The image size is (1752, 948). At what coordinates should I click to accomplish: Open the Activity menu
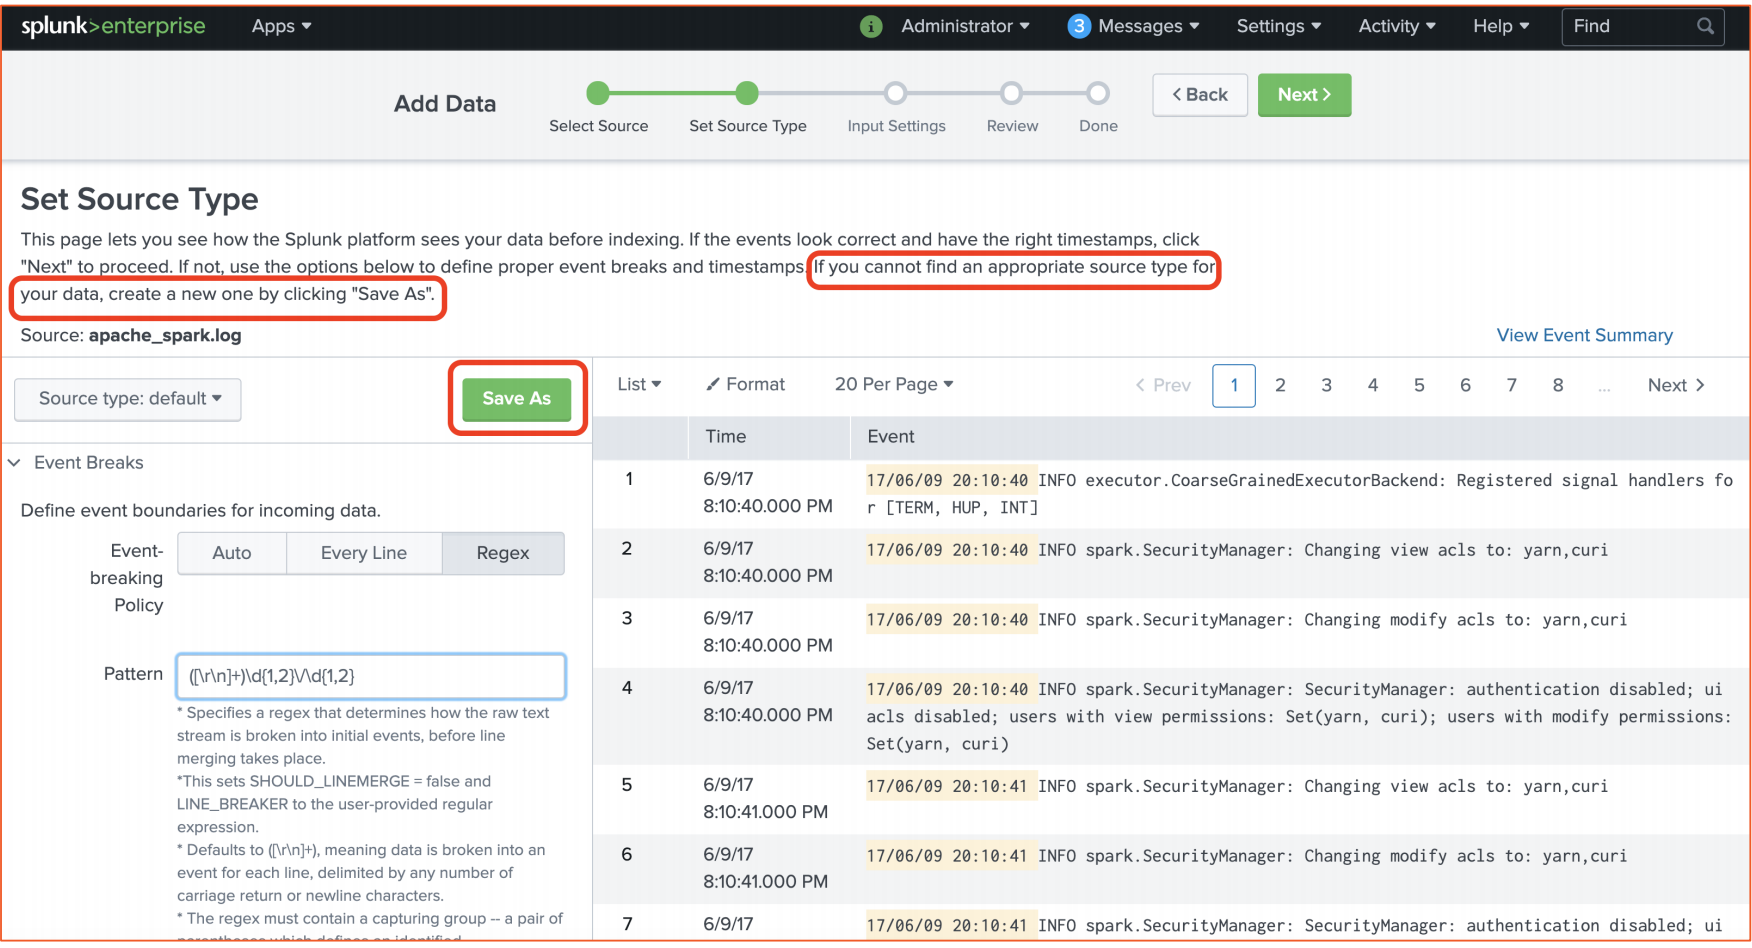pyautogui.click(x=1397, y=26)
